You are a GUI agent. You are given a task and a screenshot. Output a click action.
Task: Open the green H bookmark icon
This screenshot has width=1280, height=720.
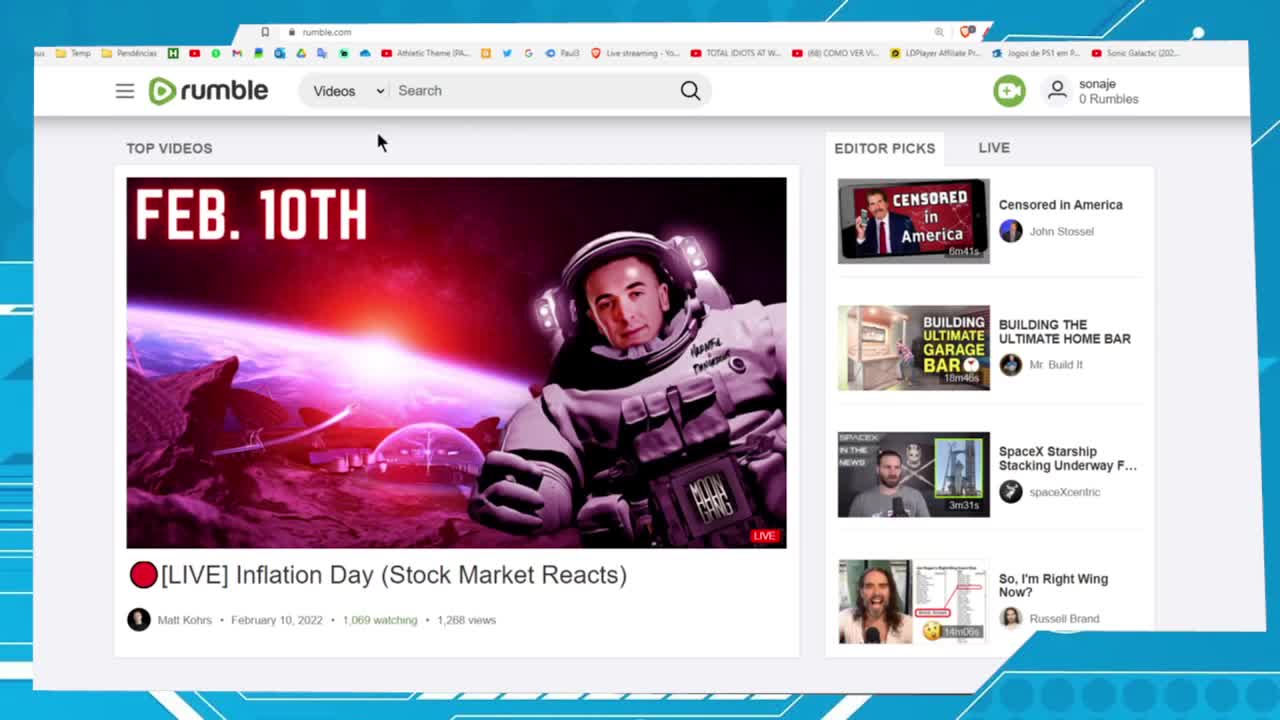pos(173,53)
